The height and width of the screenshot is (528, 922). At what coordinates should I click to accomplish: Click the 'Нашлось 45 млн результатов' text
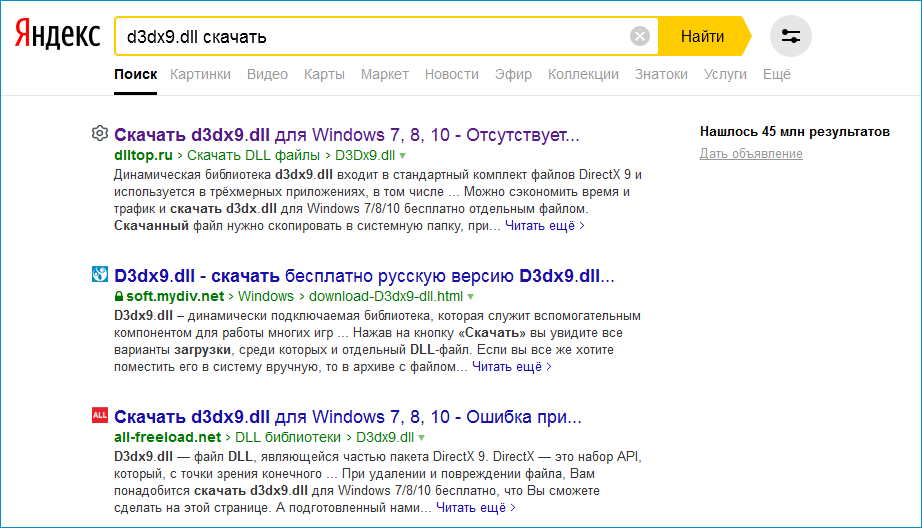[794, 132]
